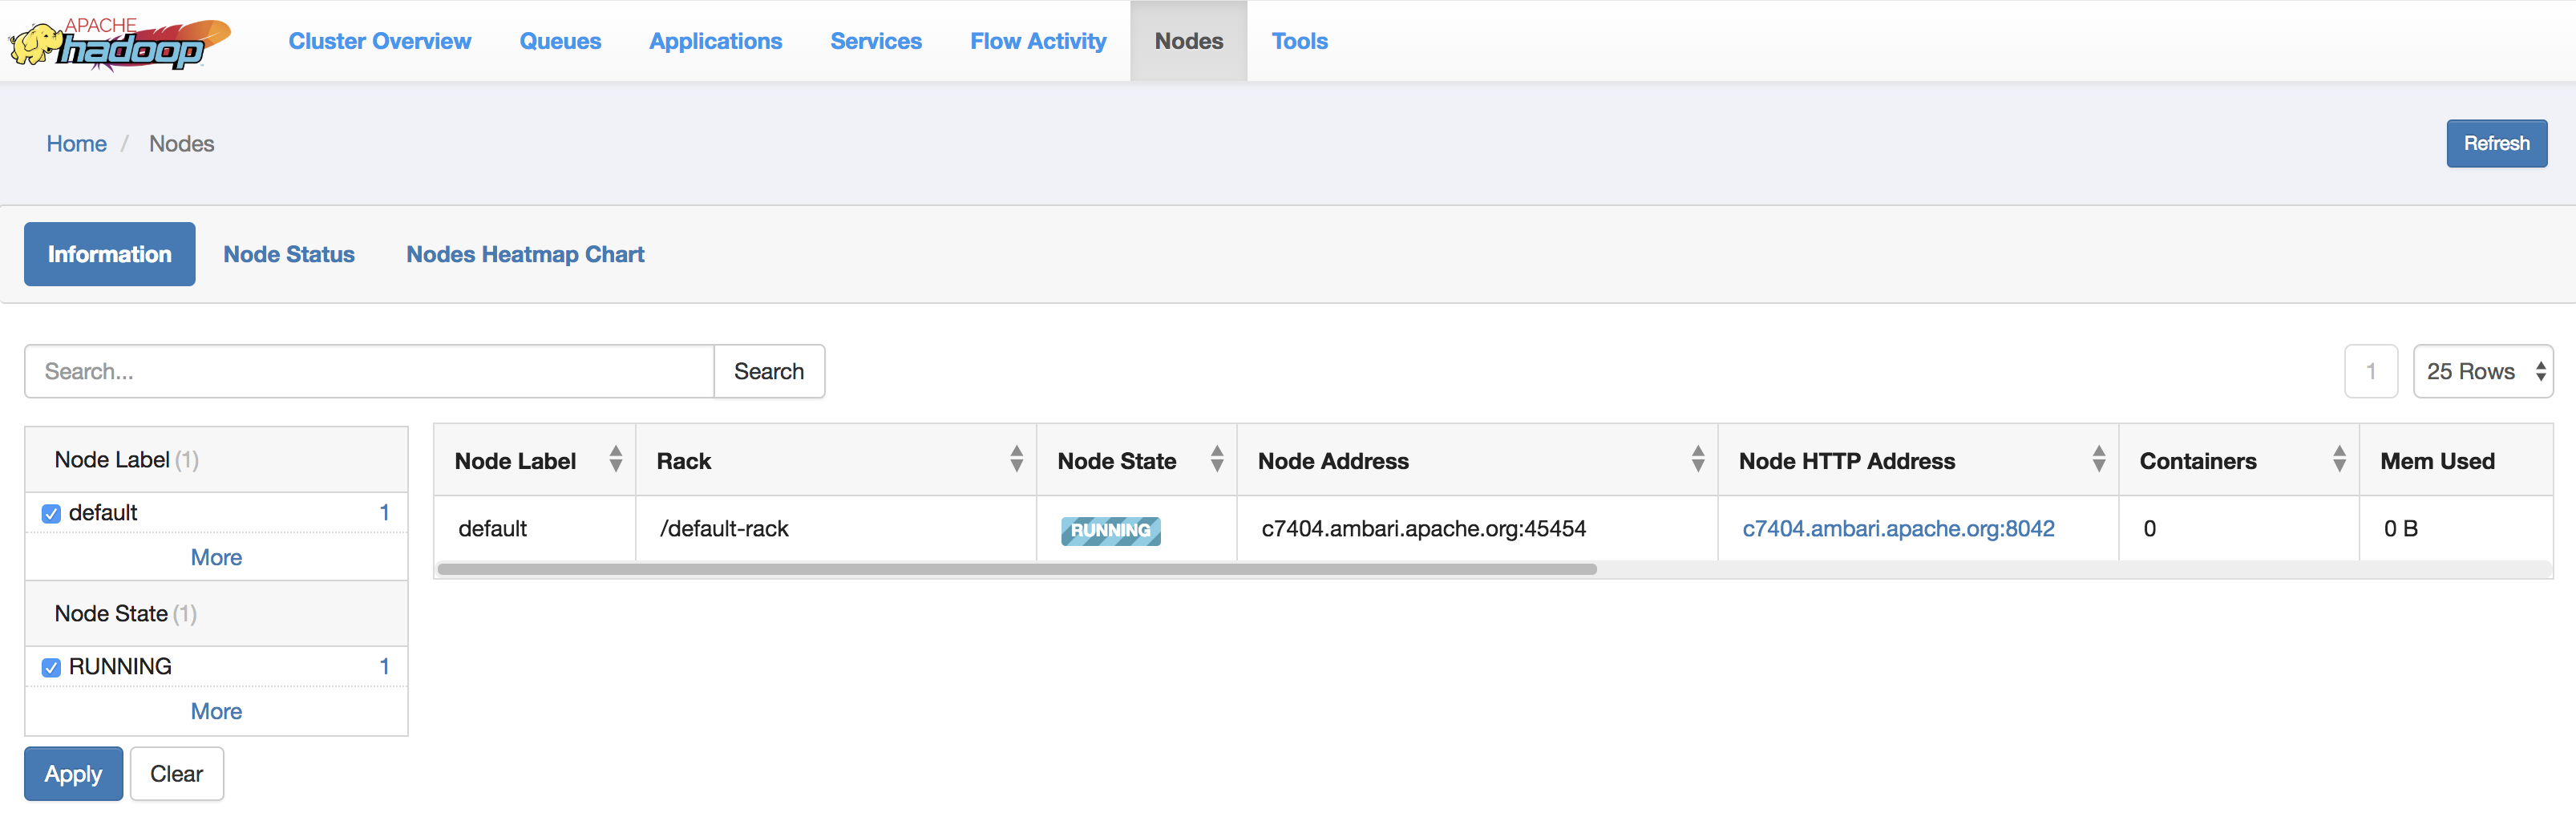The height and width of the screenshot is (821, 2576).
Task: Focus the Search input field
Action: [x=369, y=372]
